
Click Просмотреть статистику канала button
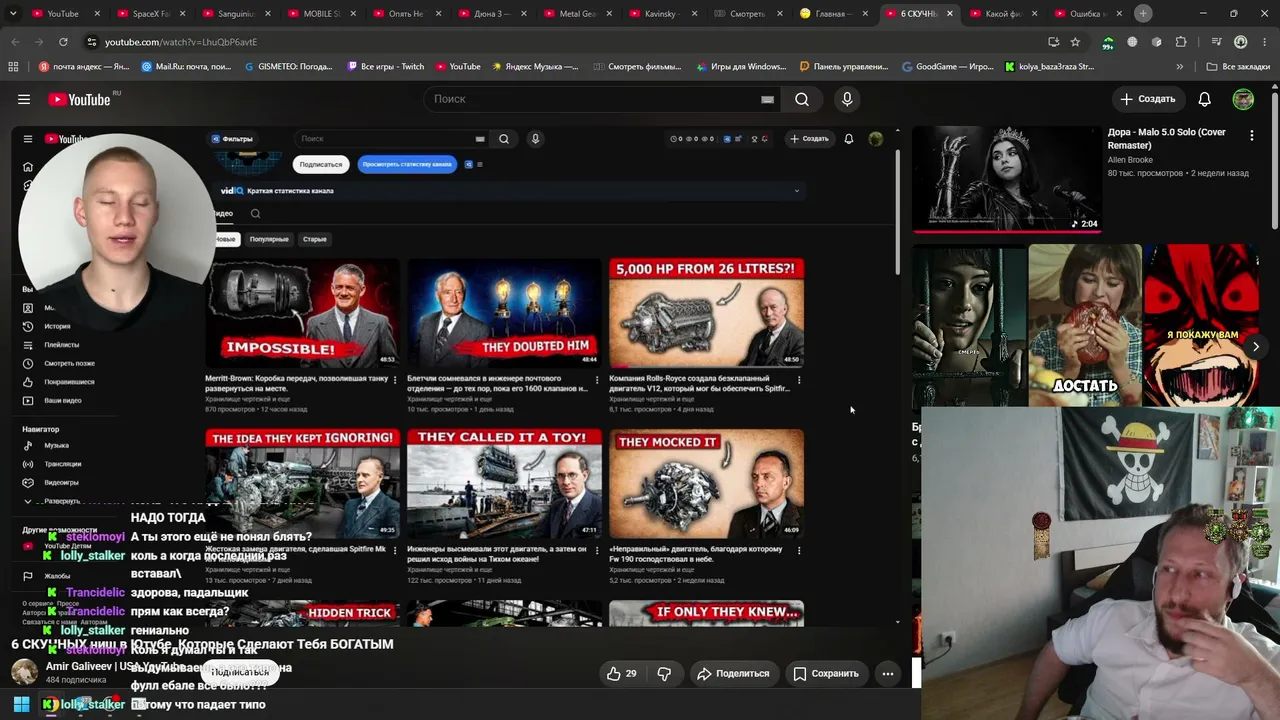(x=407, y=164)
